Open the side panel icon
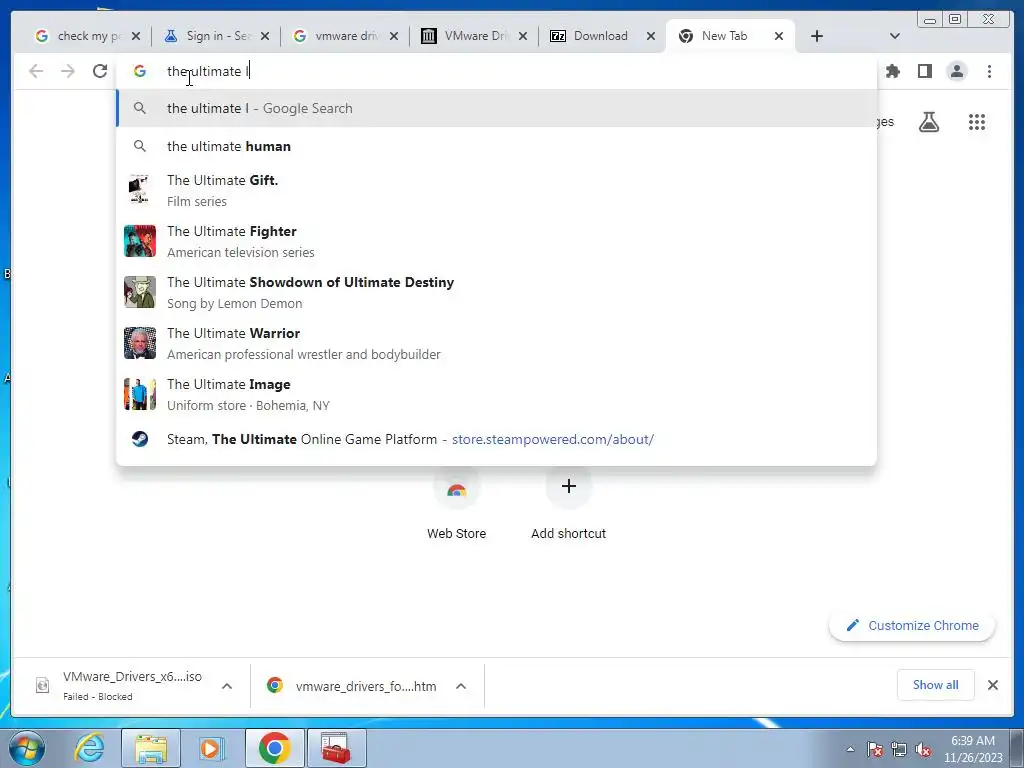Screen dimensions: 1024x768 pos(925,71)
